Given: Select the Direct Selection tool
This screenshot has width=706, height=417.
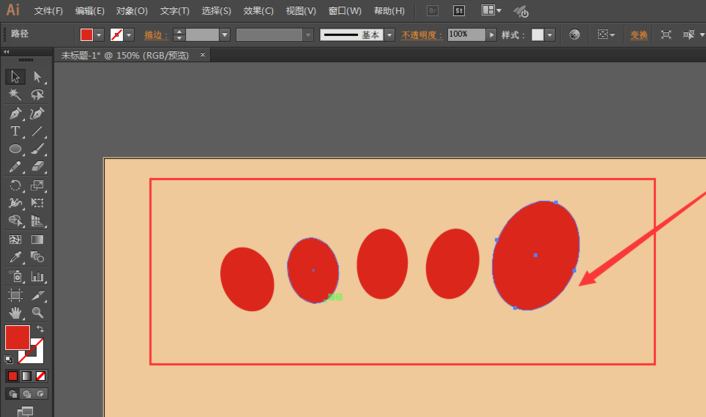Looking at the screenshot, I should click(37, 77).
